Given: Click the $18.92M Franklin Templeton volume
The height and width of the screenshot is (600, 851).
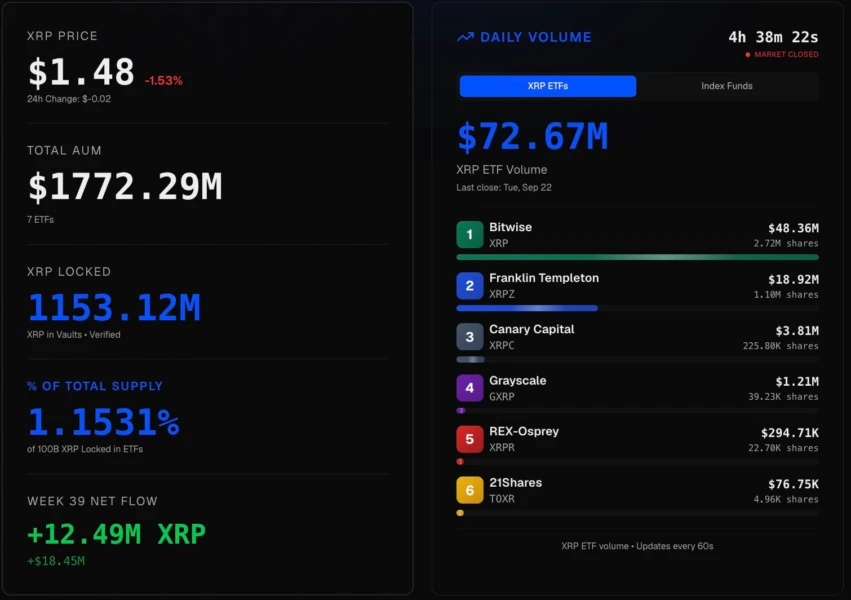Looking at the screenshot, I should tap(793, 279).
